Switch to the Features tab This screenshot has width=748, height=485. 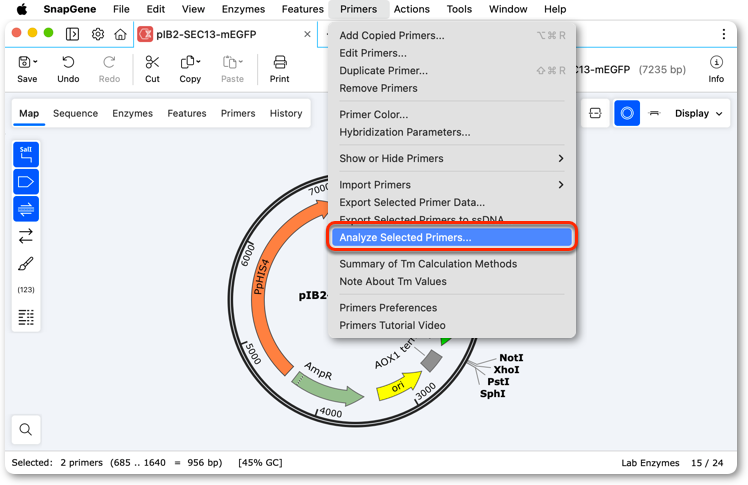[x=187, y=114]
